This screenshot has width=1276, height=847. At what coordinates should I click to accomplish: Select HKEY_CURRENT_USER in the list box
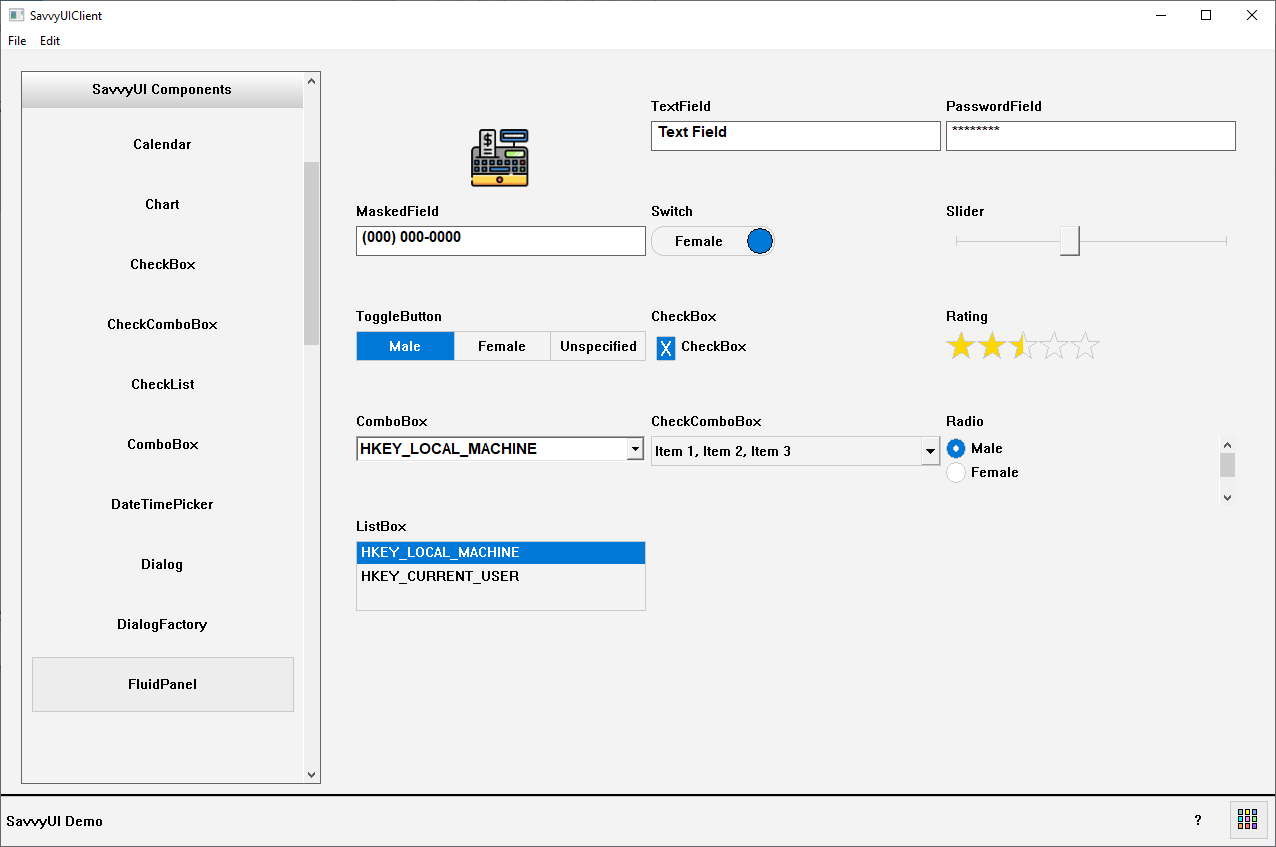[440, 576]
